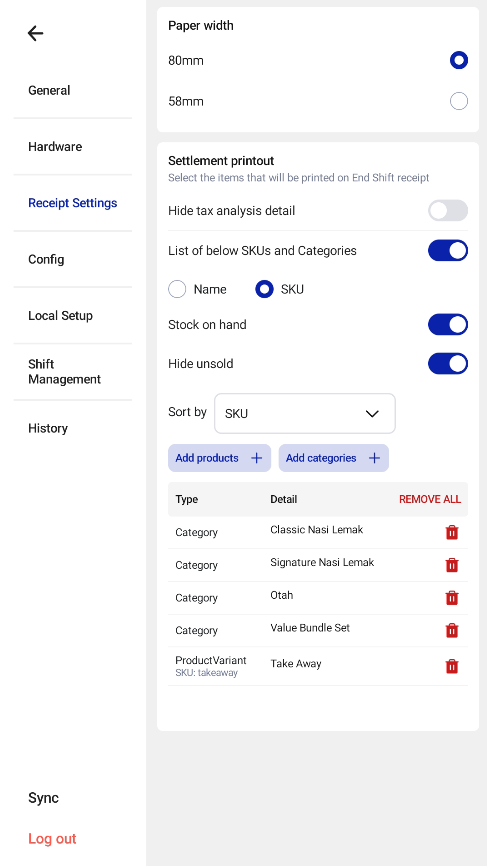Click Sync in the sidebar
The image size is (487, 866).
coord(44,798)
